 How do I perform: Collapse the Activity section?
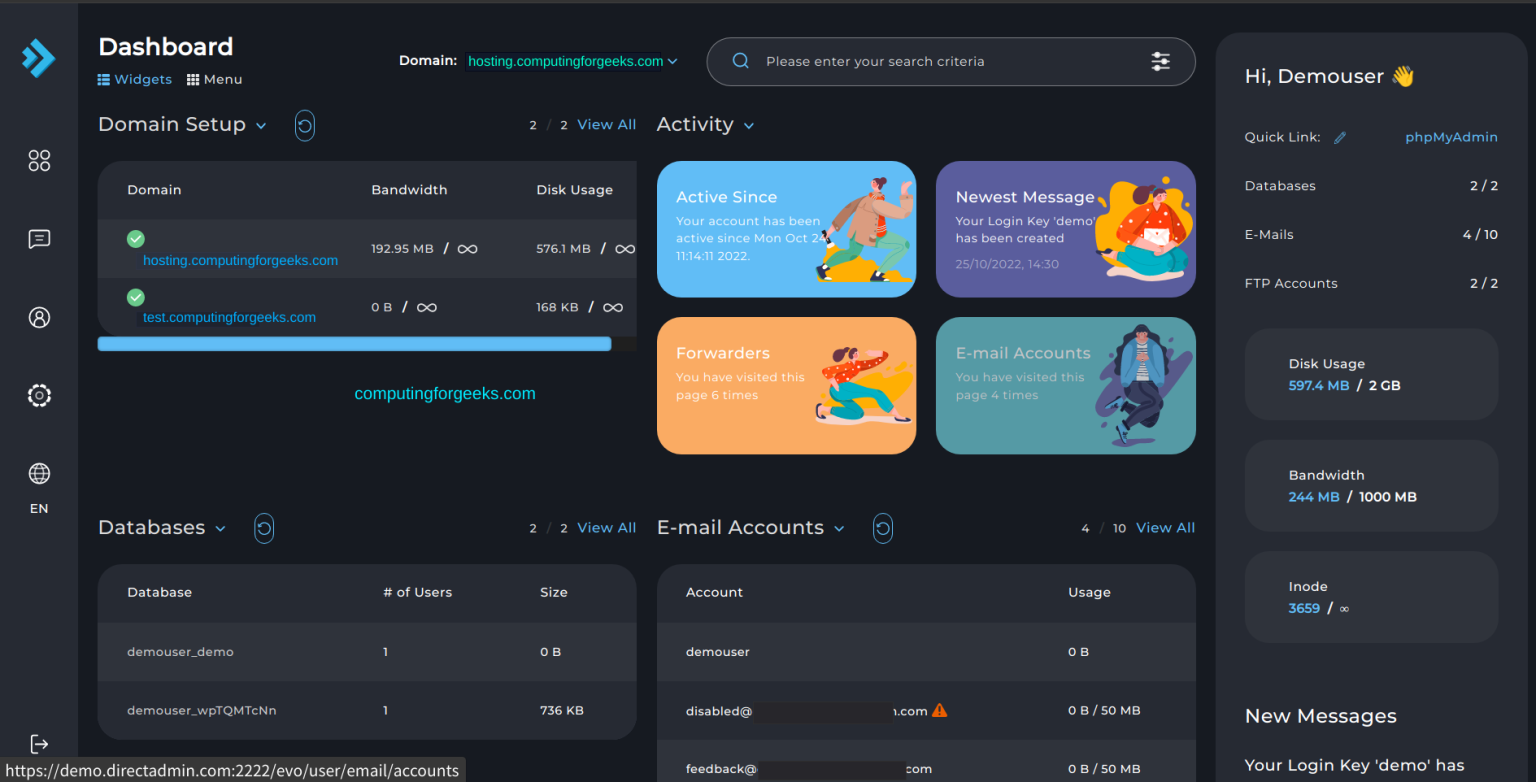pyautogui.click(x=749, y=124)
